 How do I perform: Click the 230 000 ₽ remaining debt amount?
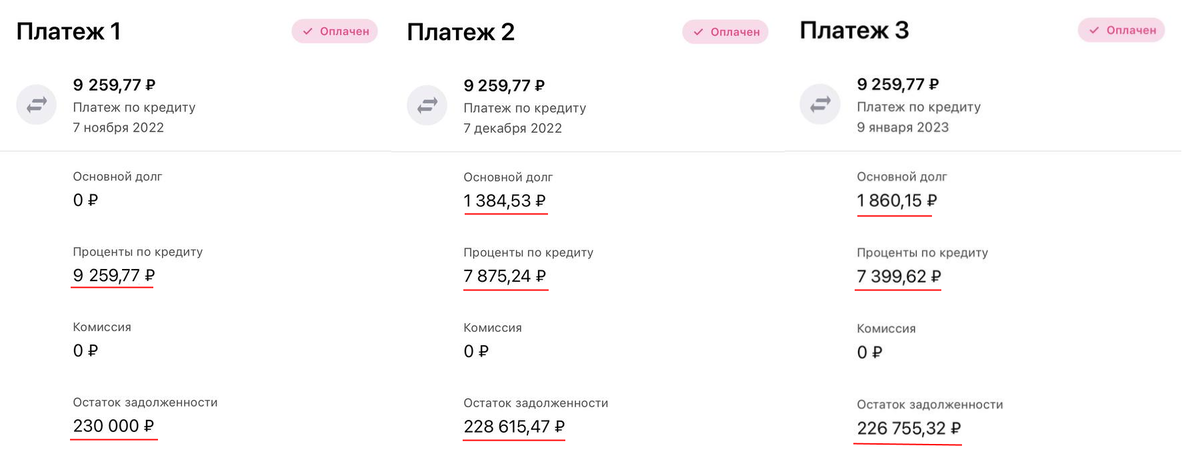tap(114, 427)
